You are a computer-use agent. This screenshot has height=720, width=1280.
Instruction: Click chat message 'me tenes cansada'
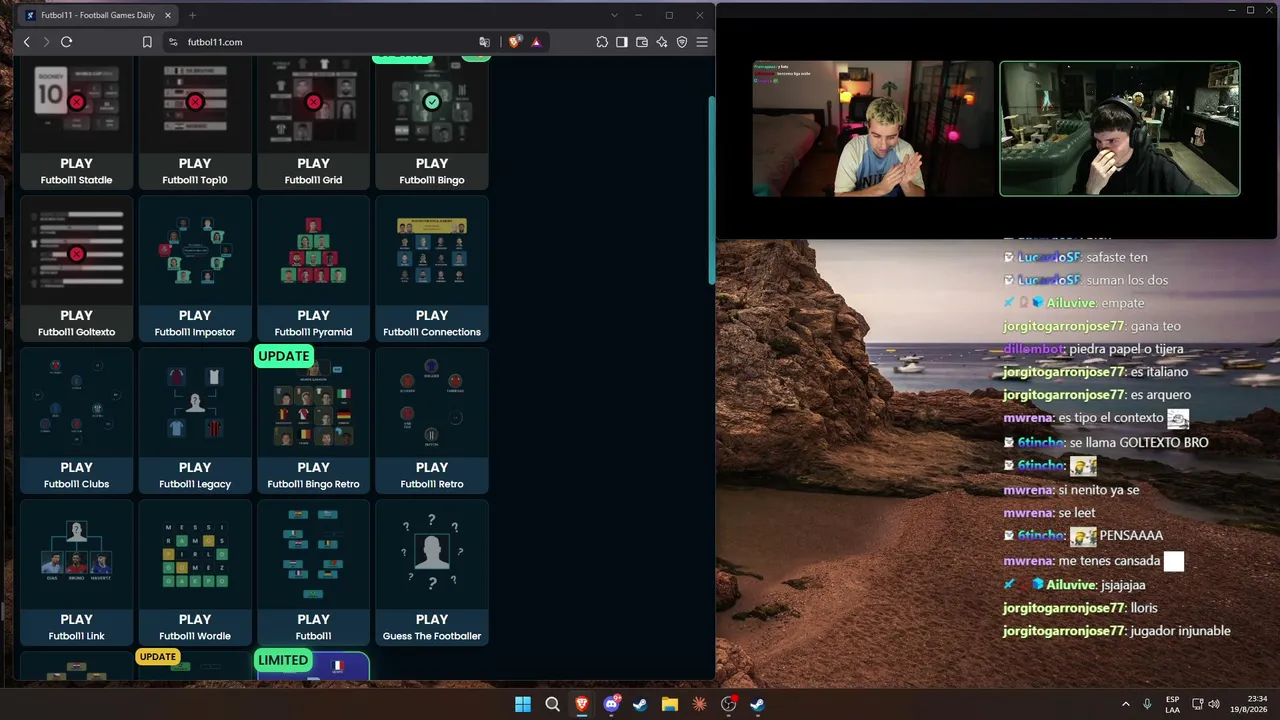tap(1110, 561)
